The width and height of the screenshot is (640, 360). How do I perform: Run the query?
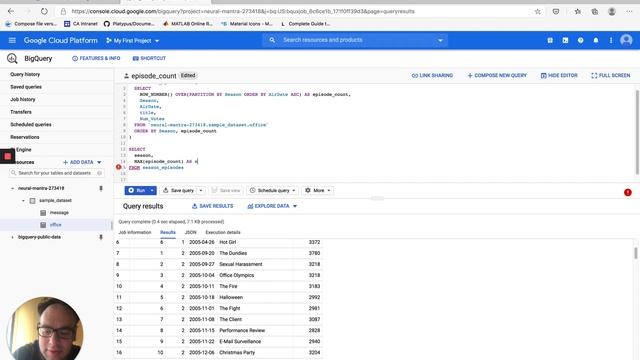point(137,191)
